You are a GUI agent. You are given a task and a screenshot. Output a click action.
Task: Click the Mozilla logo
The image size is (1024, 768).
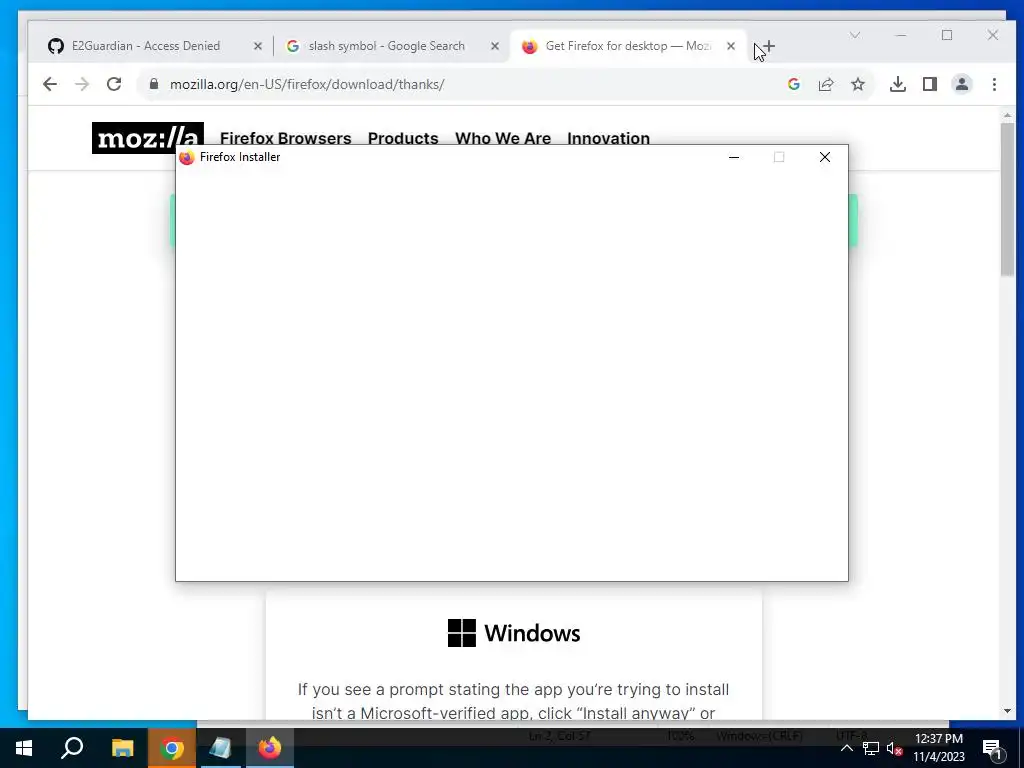pyautogui.click(x=148, y=138)
